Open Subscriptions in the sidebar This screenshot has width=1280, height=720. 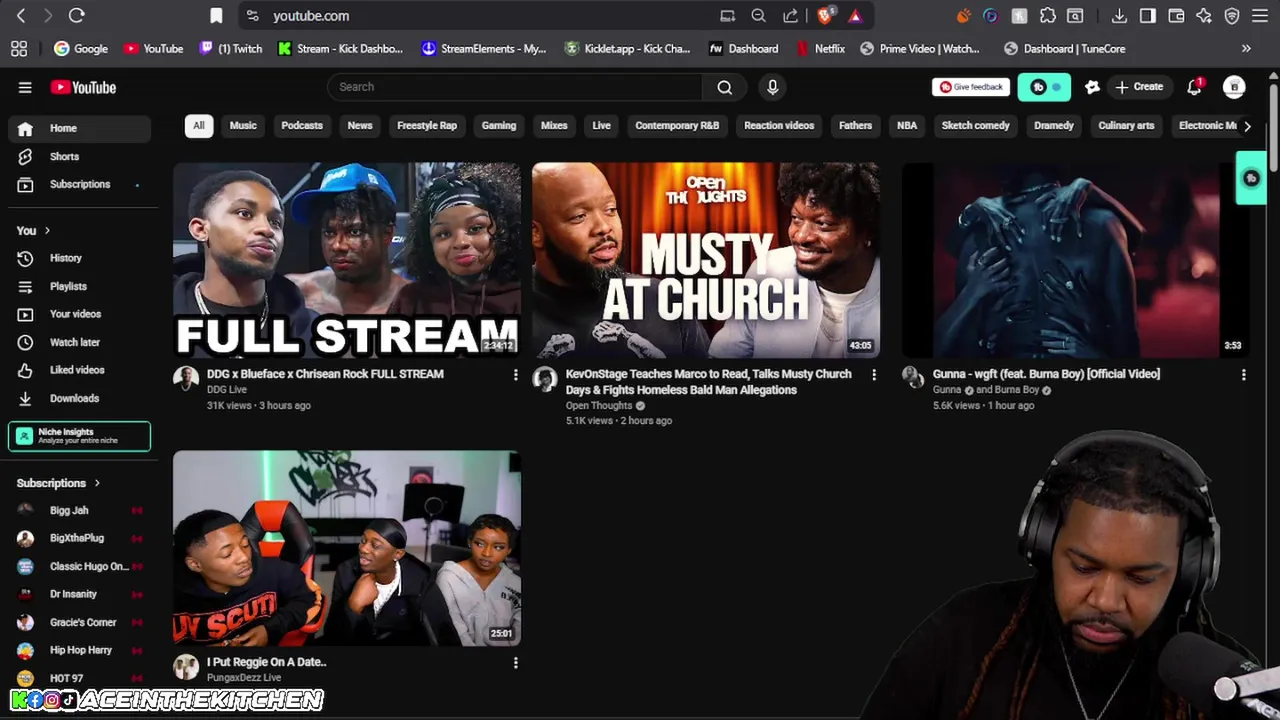tap(80, 184)
